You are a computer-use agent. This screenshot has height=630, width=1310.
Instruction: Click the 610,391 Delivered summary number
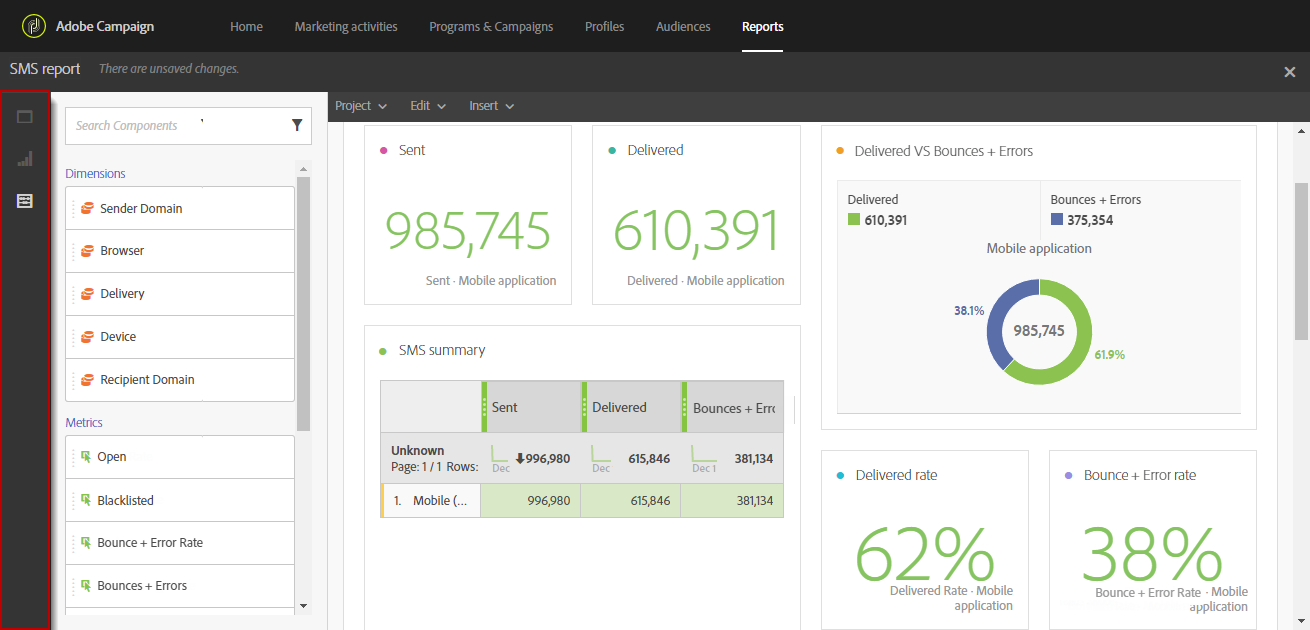click(696, 231)
